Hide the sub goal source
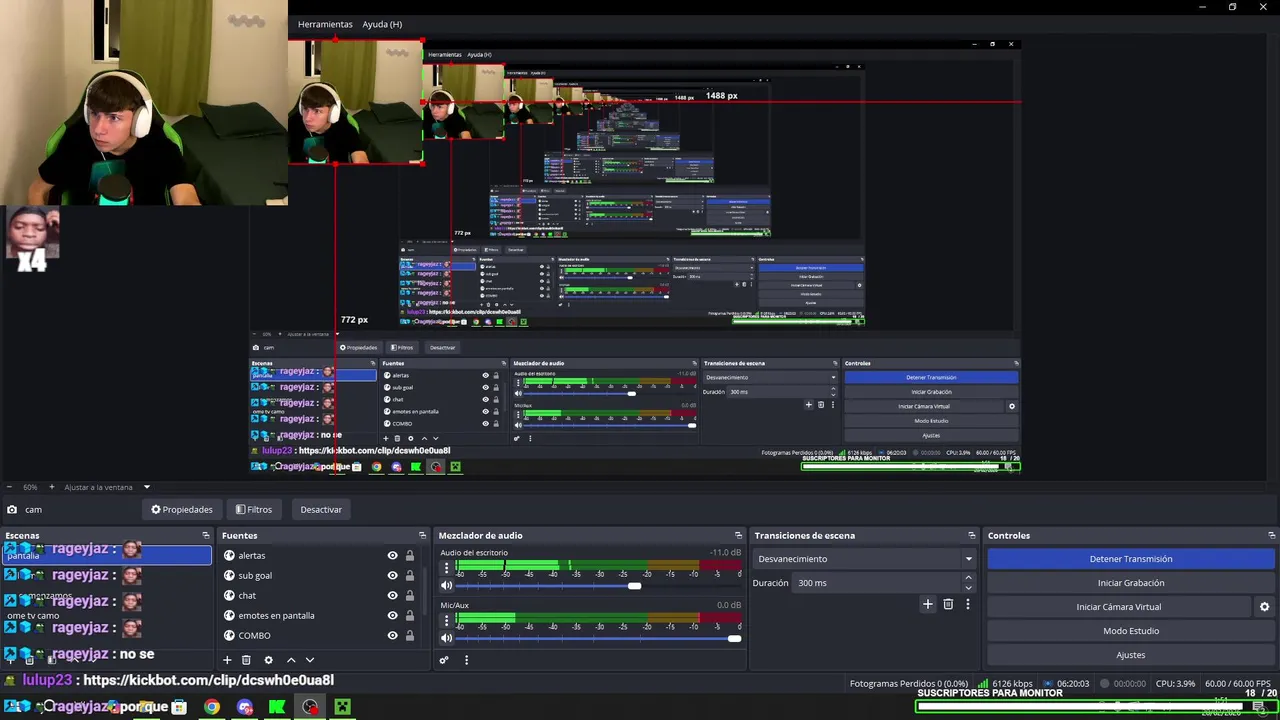Viewport: 1280px width, 720px height. pyautogui.click(x=392, y=575)
